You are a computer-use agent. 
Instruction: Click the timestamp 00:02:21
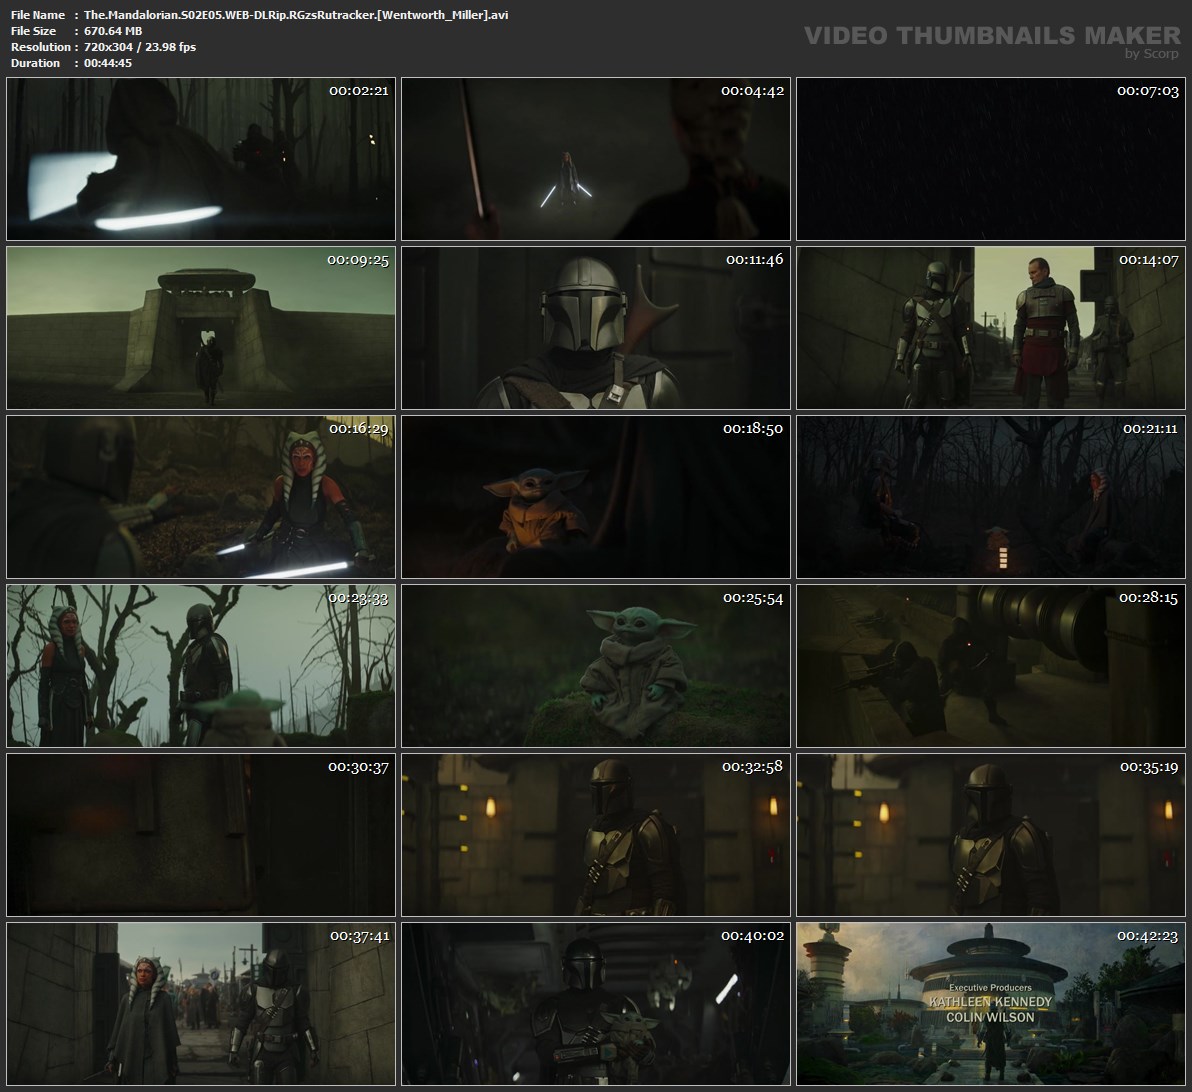click(359, 90)
